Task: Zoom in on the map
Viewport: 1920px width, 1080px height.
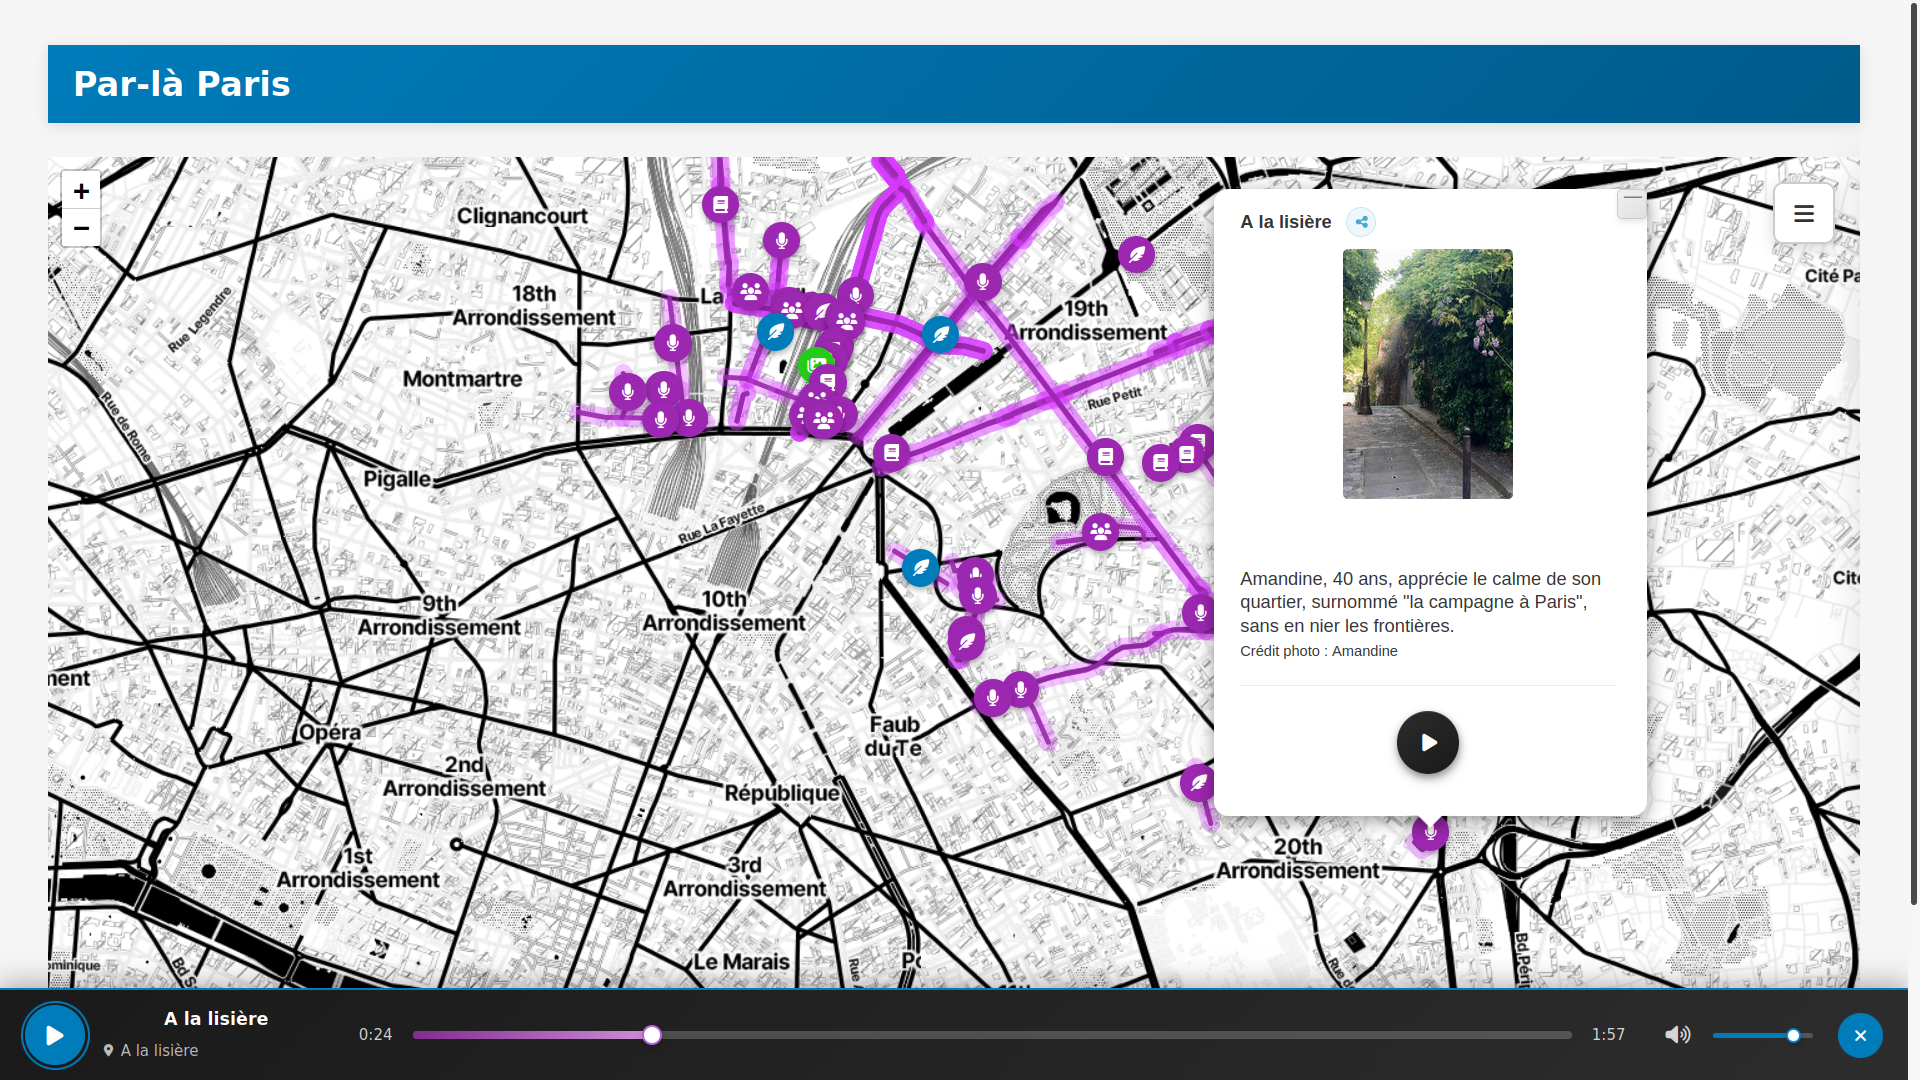Action: [x=81, y=191]
